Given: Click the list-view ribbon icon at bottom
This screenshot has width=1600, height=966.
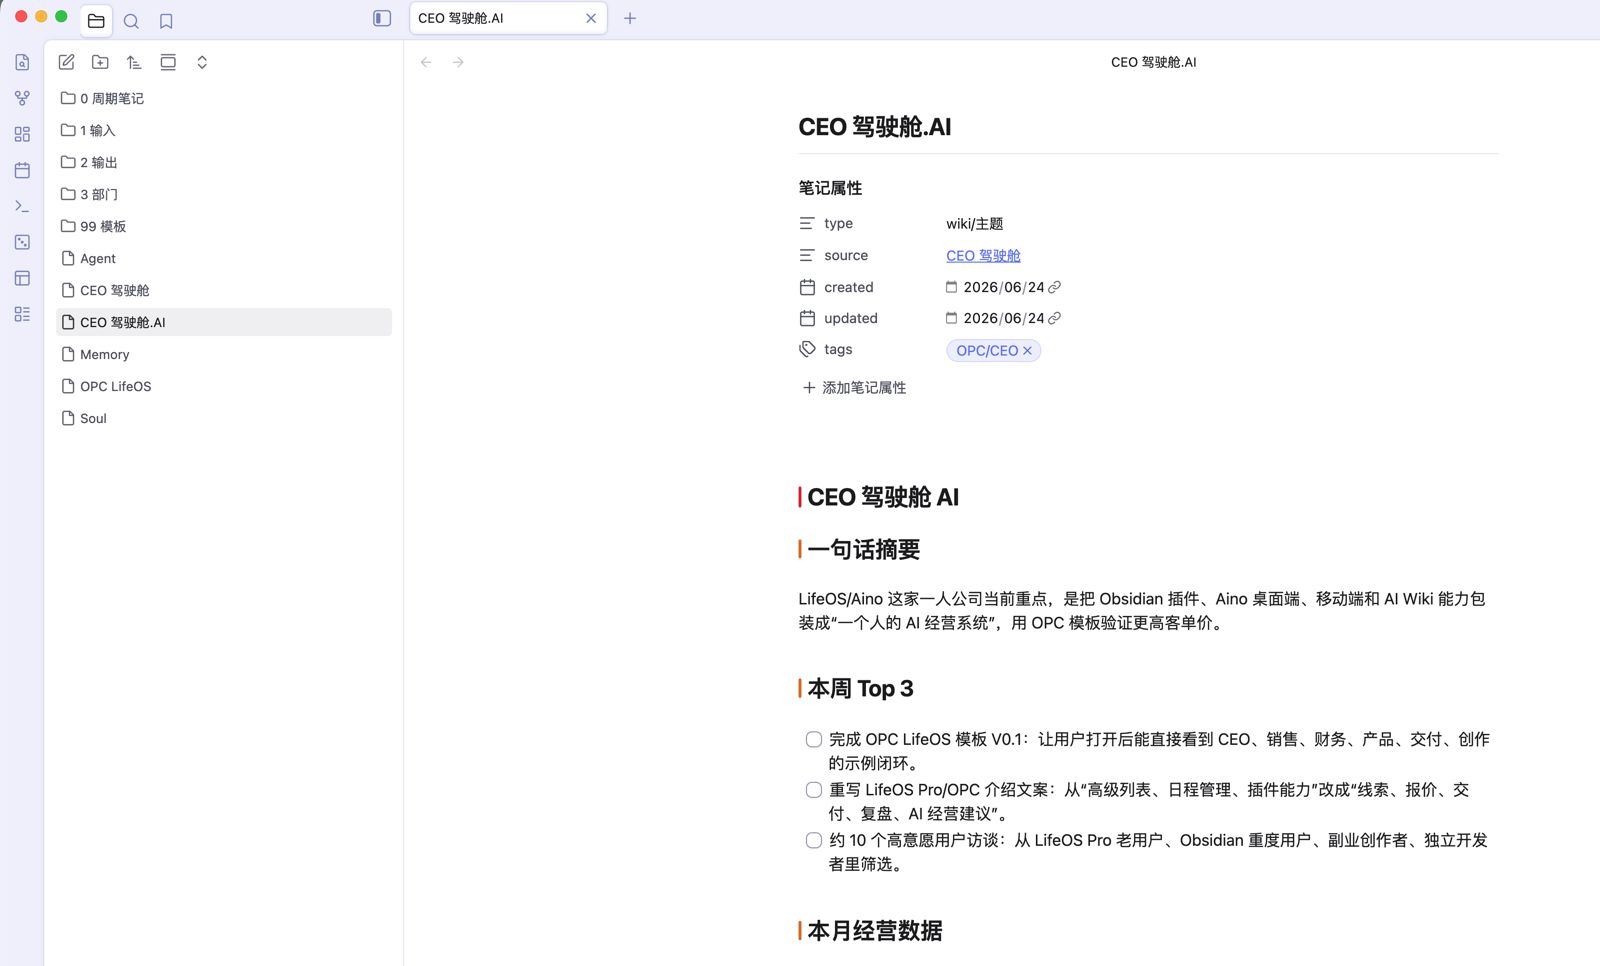Looking at the screenshot, I should pyautogui.click(x=22, y=314).
